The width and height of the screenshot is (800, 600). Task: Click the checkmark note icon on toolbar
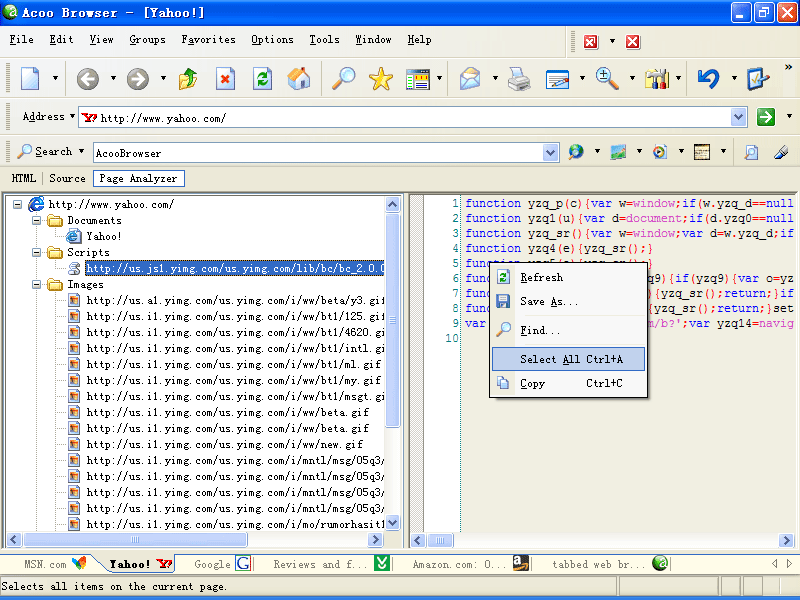[x=758, y=79]
